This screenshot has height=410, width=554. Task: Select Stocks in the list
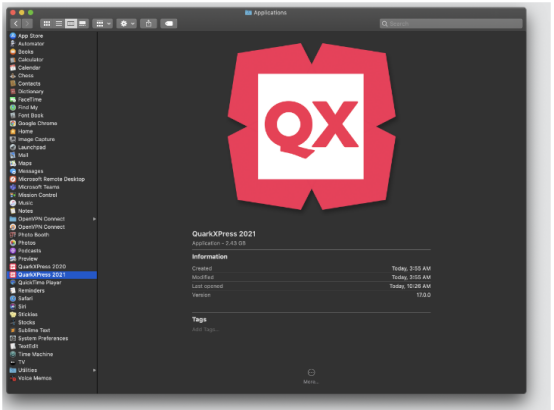point(52,322)
